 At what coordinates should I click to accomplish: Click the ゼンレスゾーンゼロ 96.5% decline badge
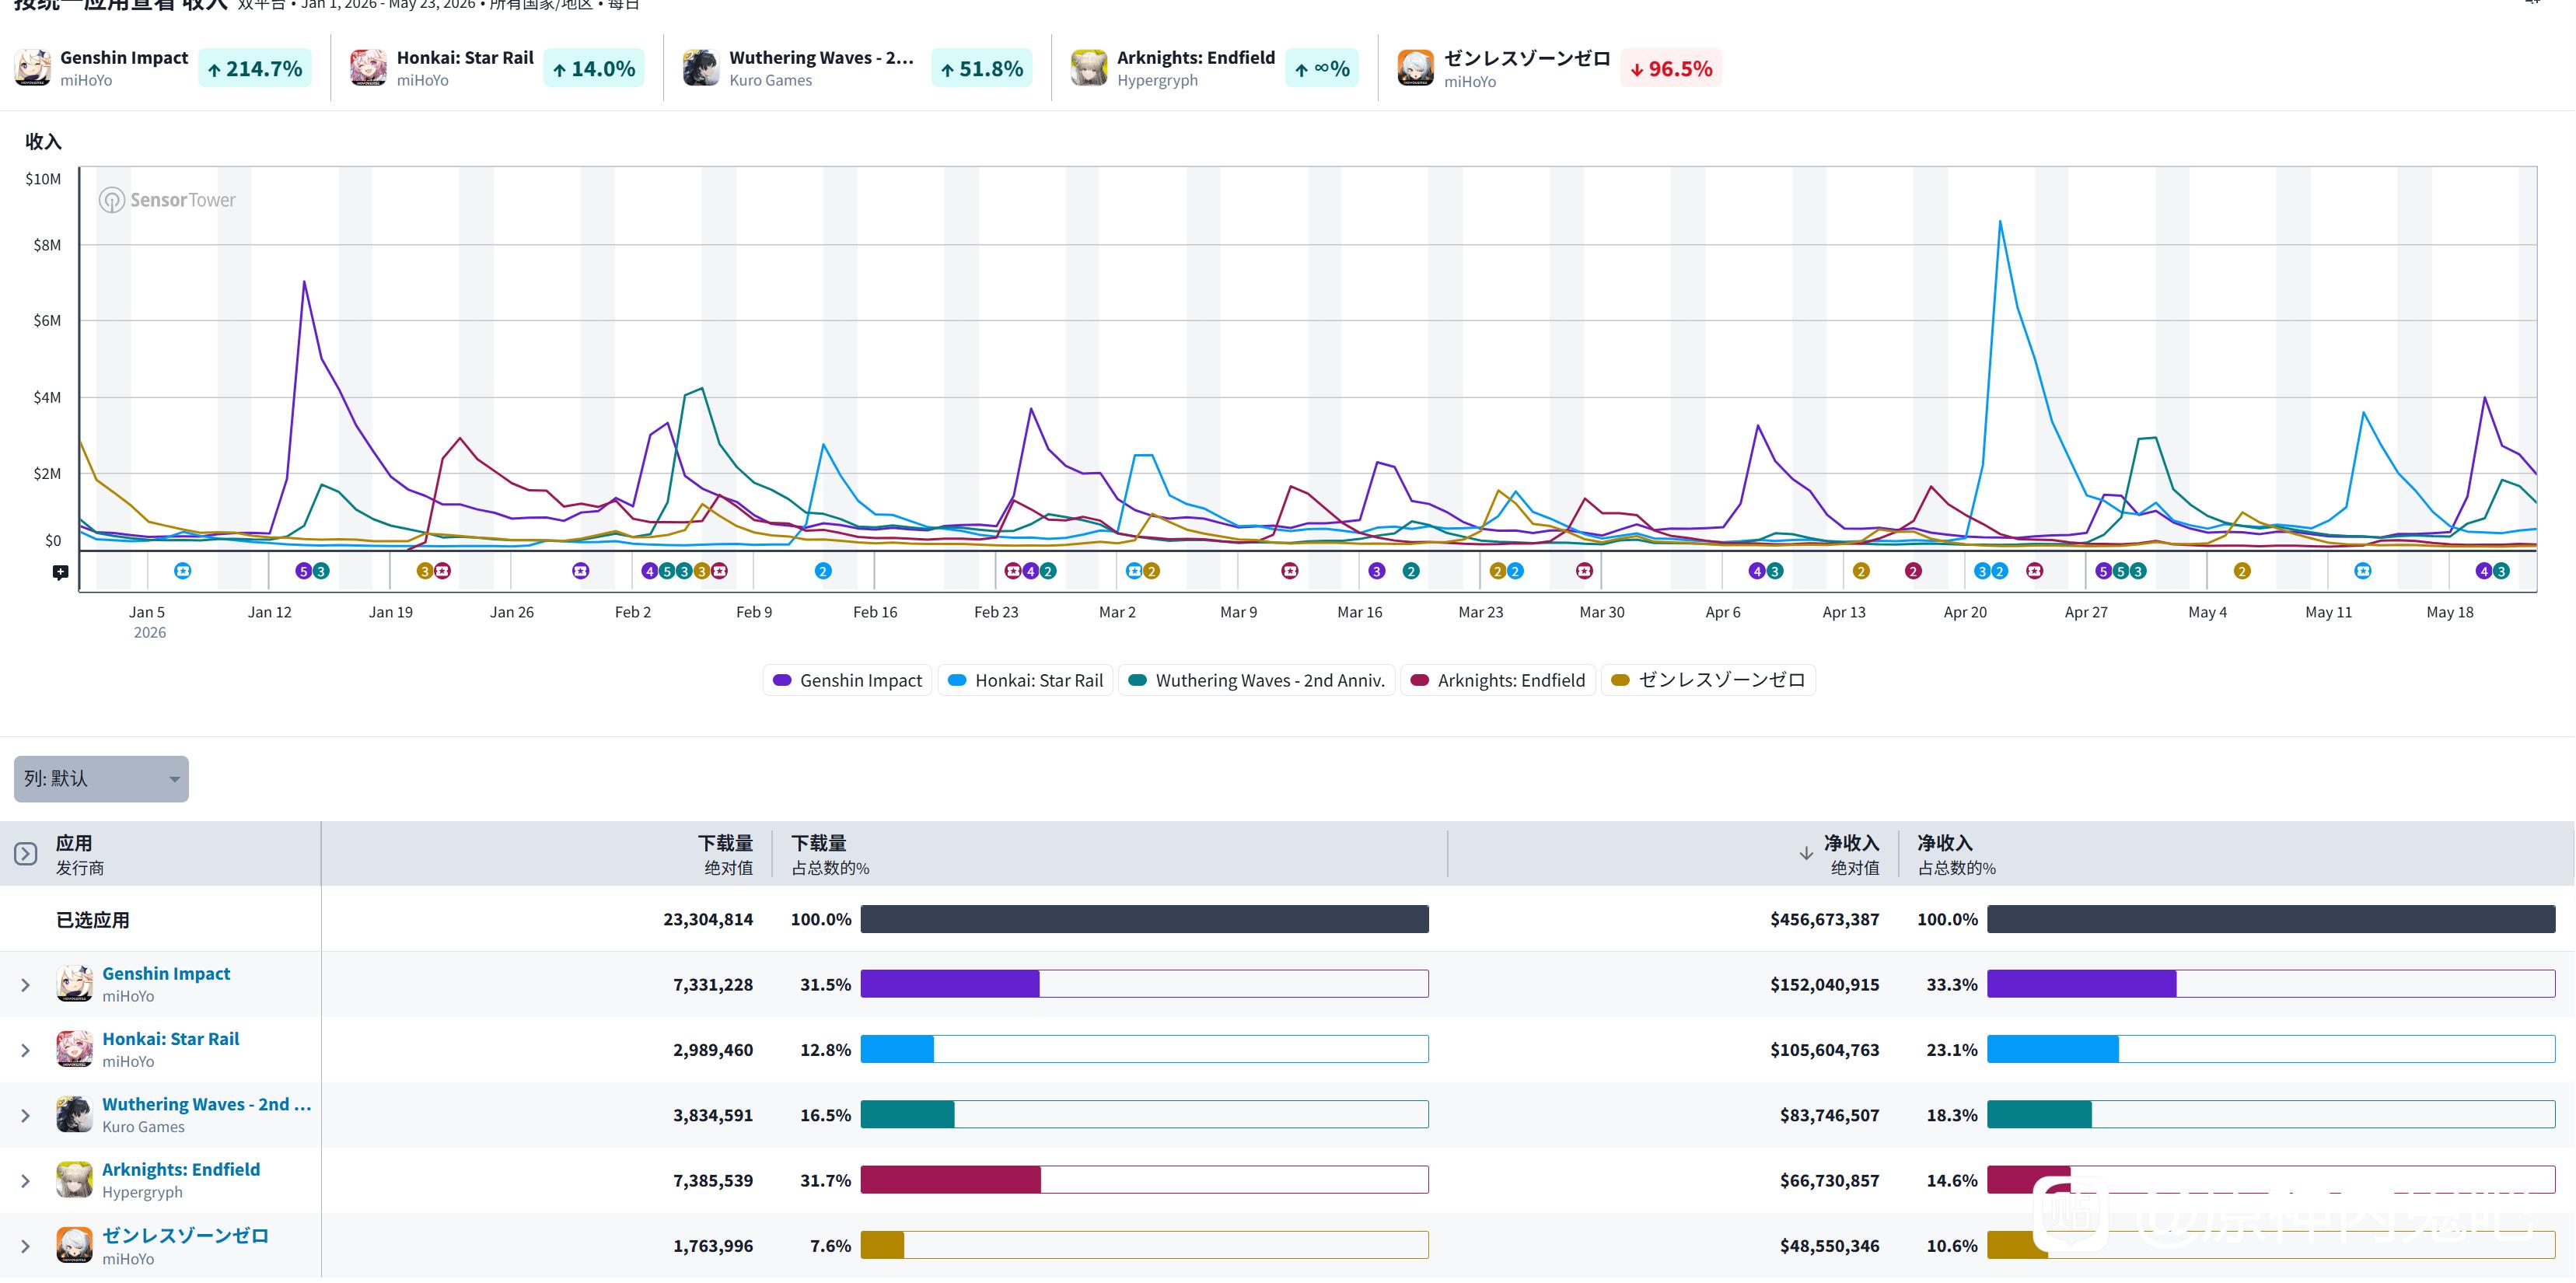point(1671,69)
